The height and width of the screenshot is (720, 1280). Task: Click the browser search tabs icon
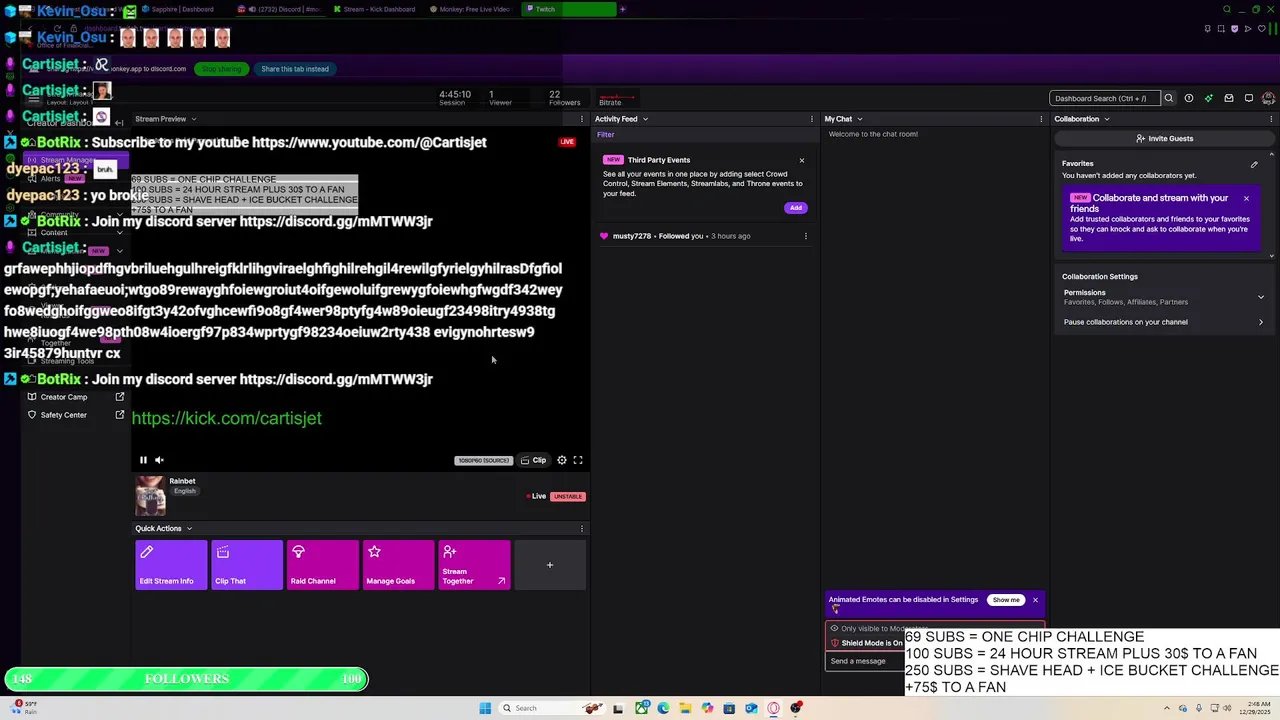coord(1227,9)
